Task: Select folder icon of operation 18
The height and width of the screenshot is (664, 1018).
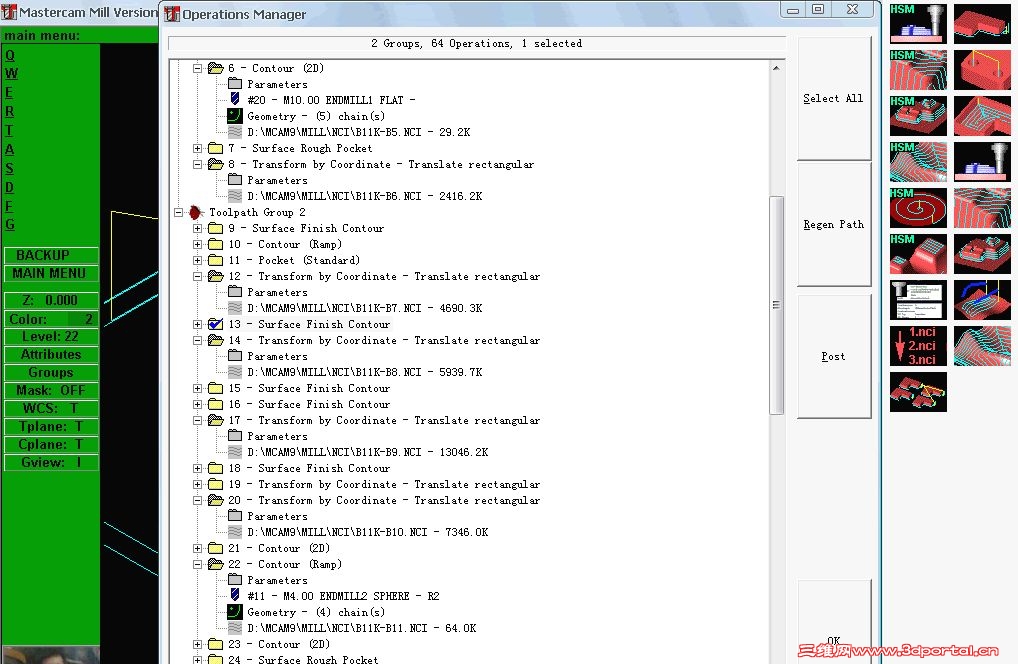Action: coord(216,468)
